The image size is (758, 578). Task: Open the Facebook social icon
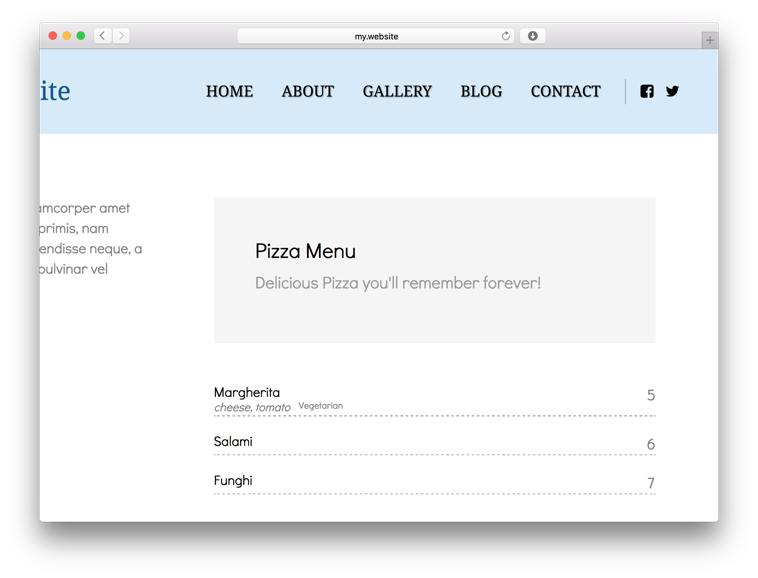pos(647,91)
